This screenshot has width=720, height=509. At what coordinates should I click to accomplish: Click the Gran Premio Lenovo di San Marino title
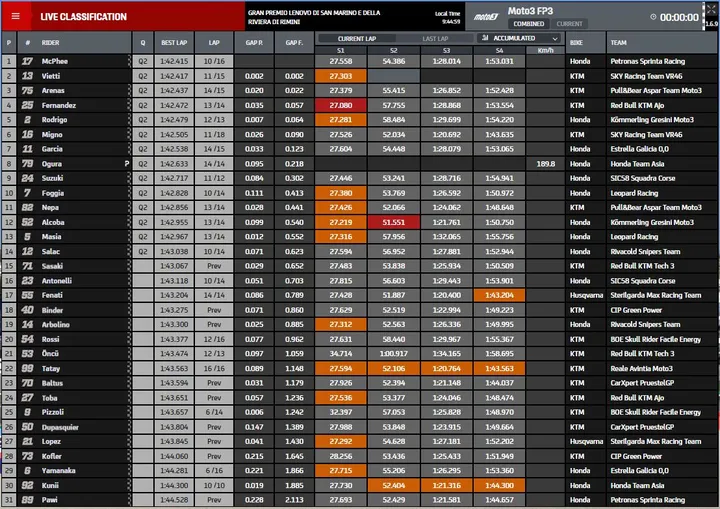coord(314,17)
